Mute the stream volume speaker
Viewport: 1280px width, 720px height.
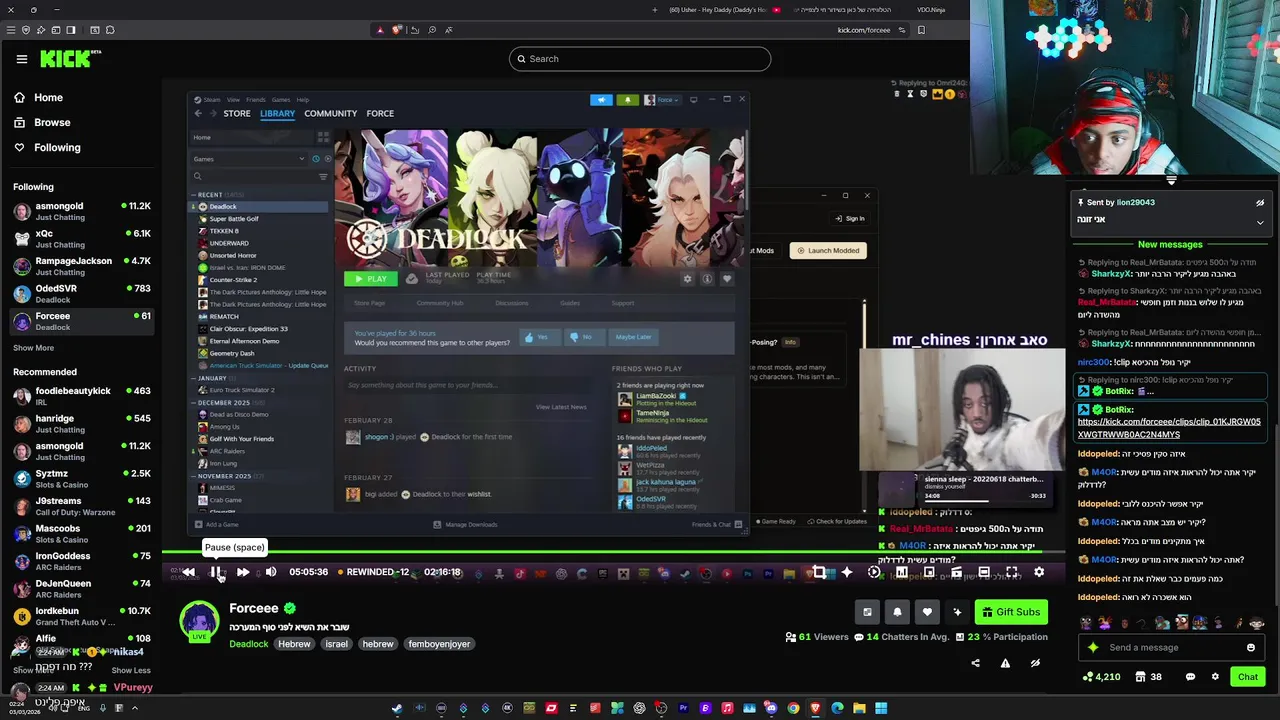(x=271, y=572)
